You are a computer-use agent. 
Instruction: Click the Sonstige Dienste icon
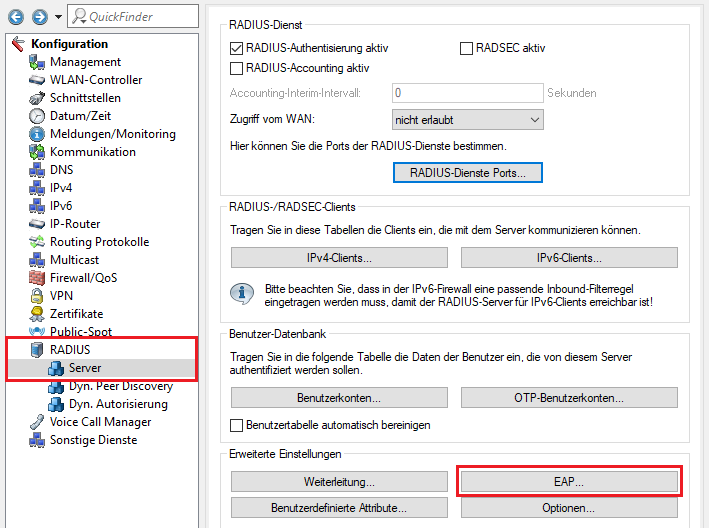click(x=37, y=440)
